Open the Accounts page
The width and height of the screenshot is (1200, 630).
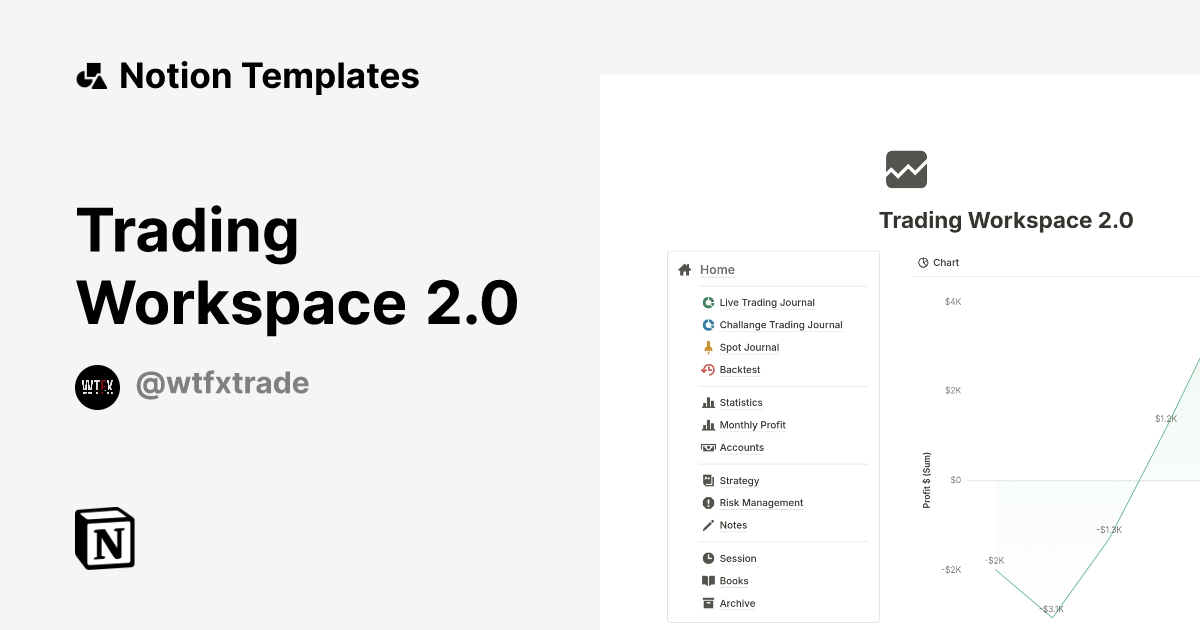(742, 447)
